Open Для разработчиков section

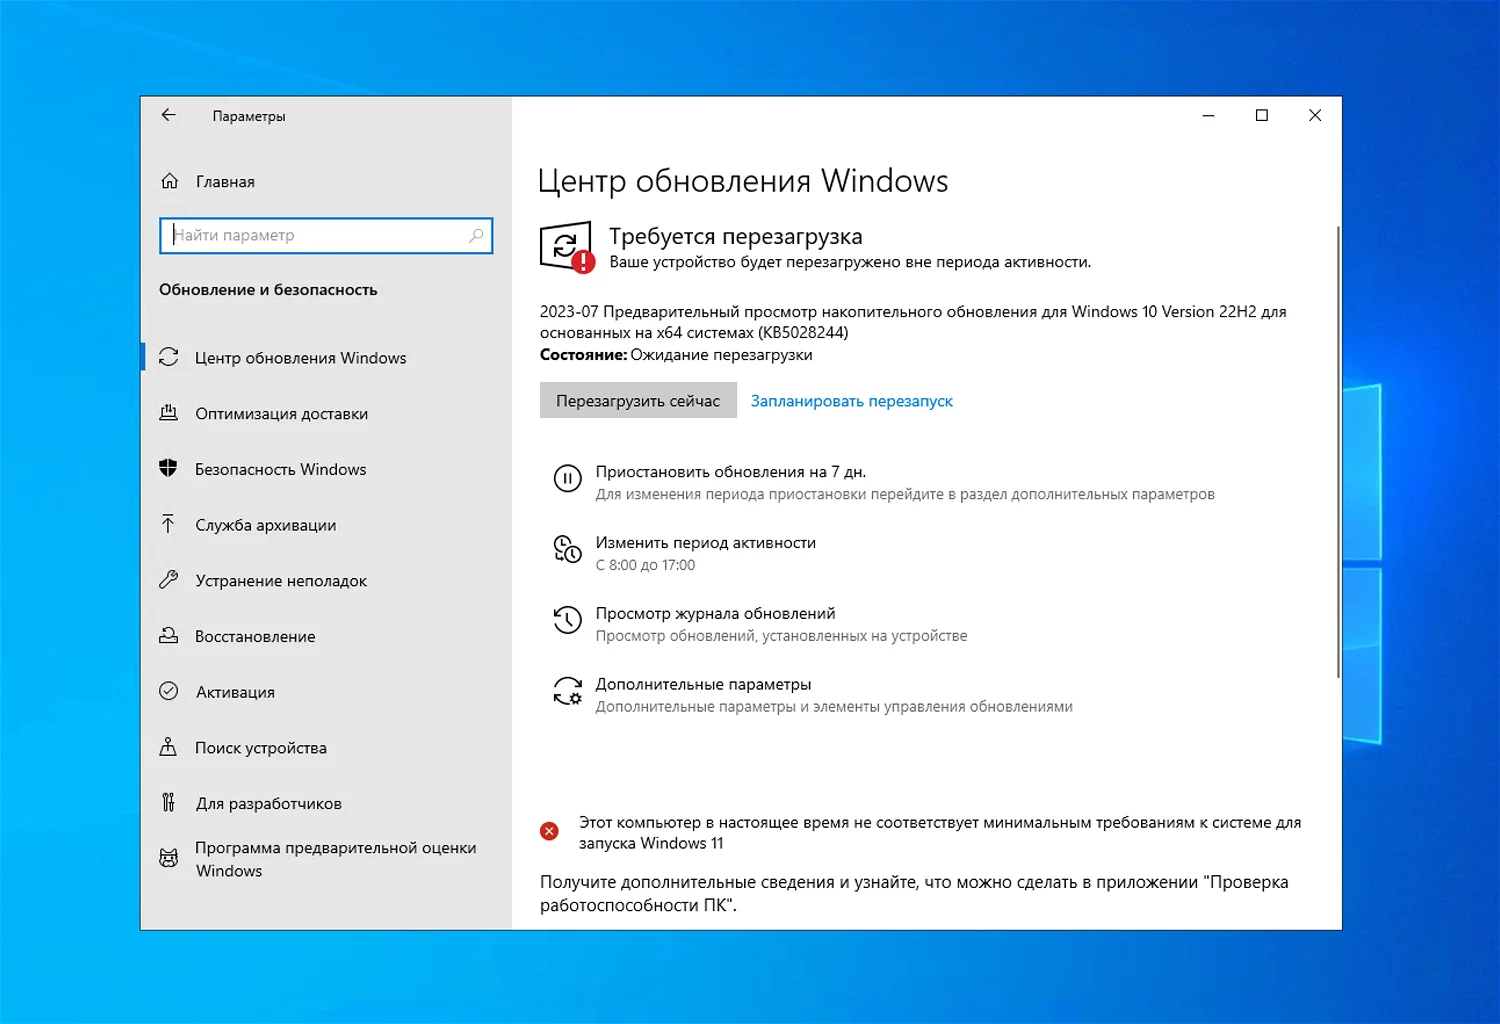point(326,803)
